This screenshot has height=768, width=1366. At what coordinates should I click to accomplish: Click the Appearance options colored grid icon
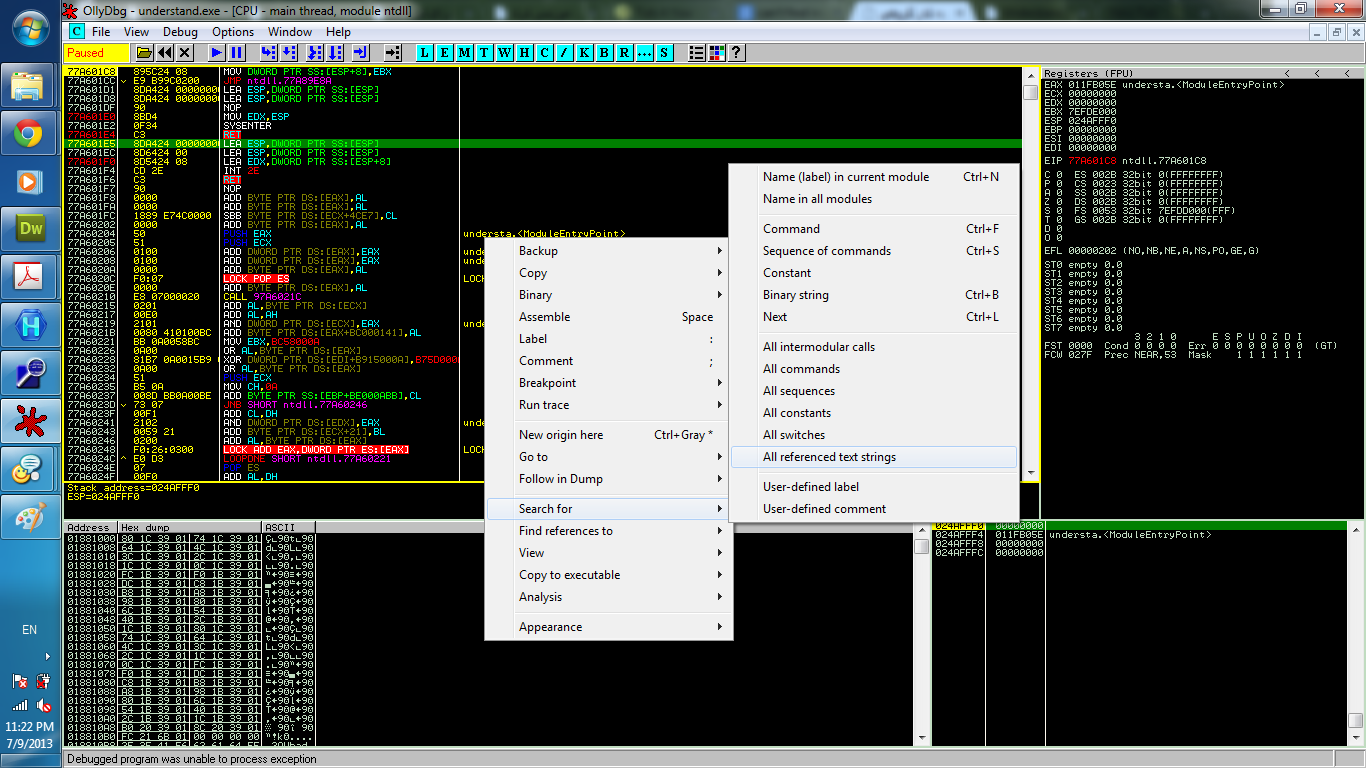[x=717, y=52]
